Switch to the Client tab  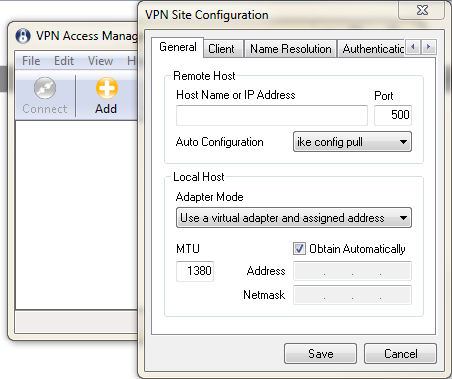click(223, 49)
